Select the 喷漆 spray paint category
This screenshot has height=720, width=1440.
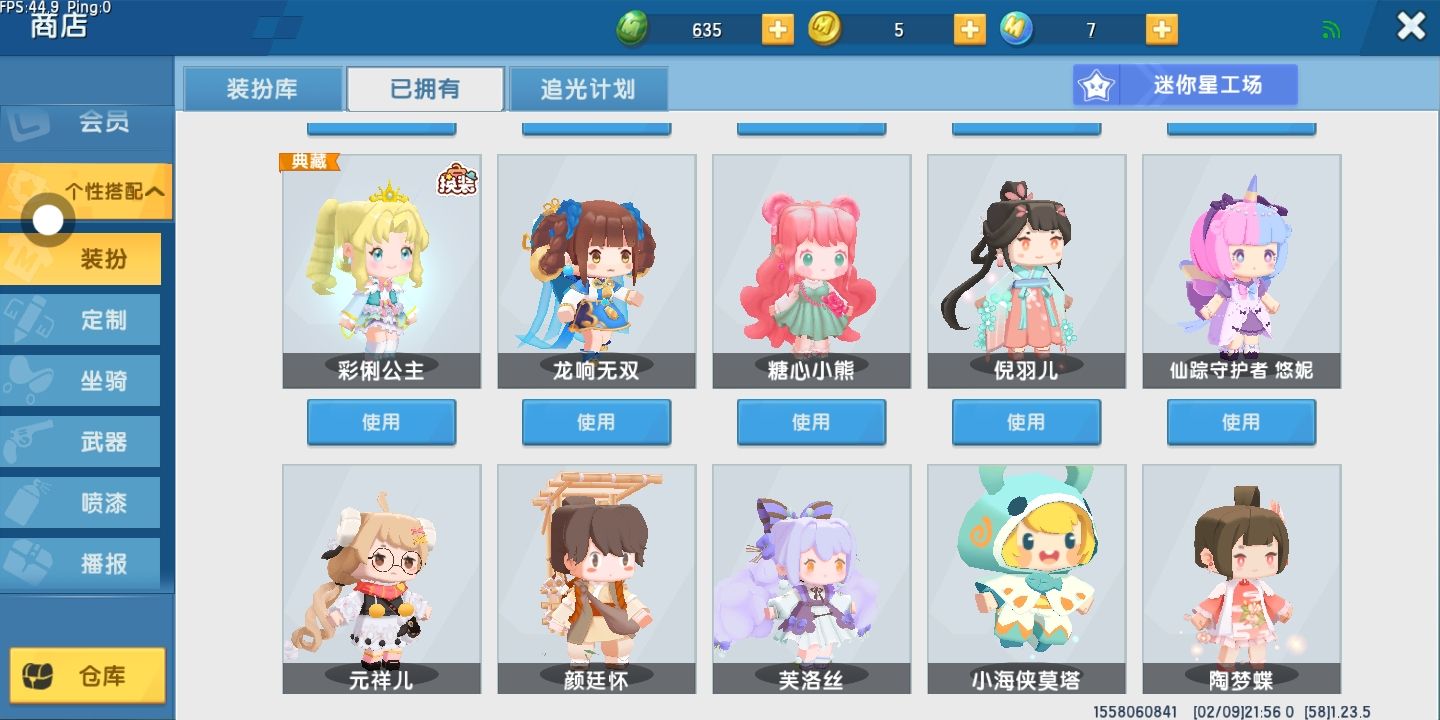click(80, 503)
